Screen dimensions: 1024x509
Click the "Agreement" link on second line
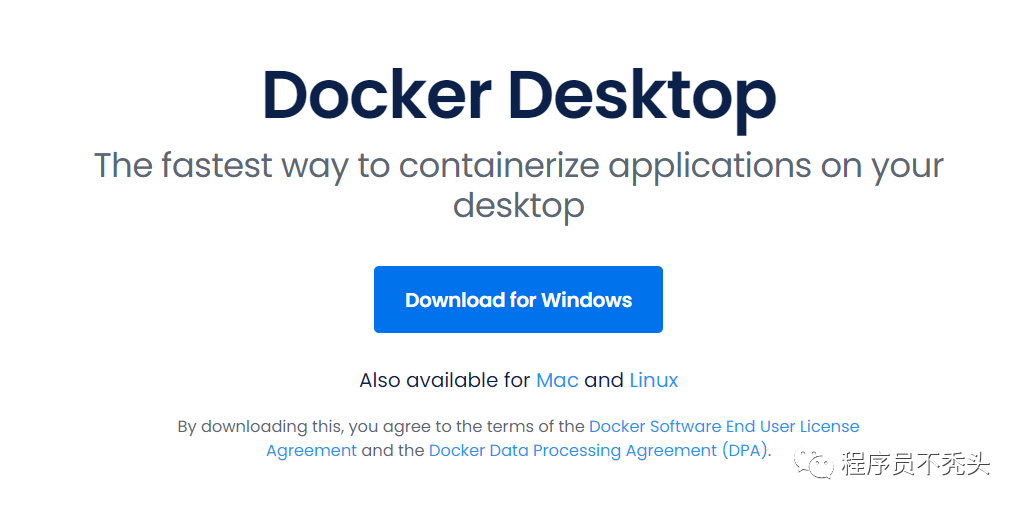311,450
